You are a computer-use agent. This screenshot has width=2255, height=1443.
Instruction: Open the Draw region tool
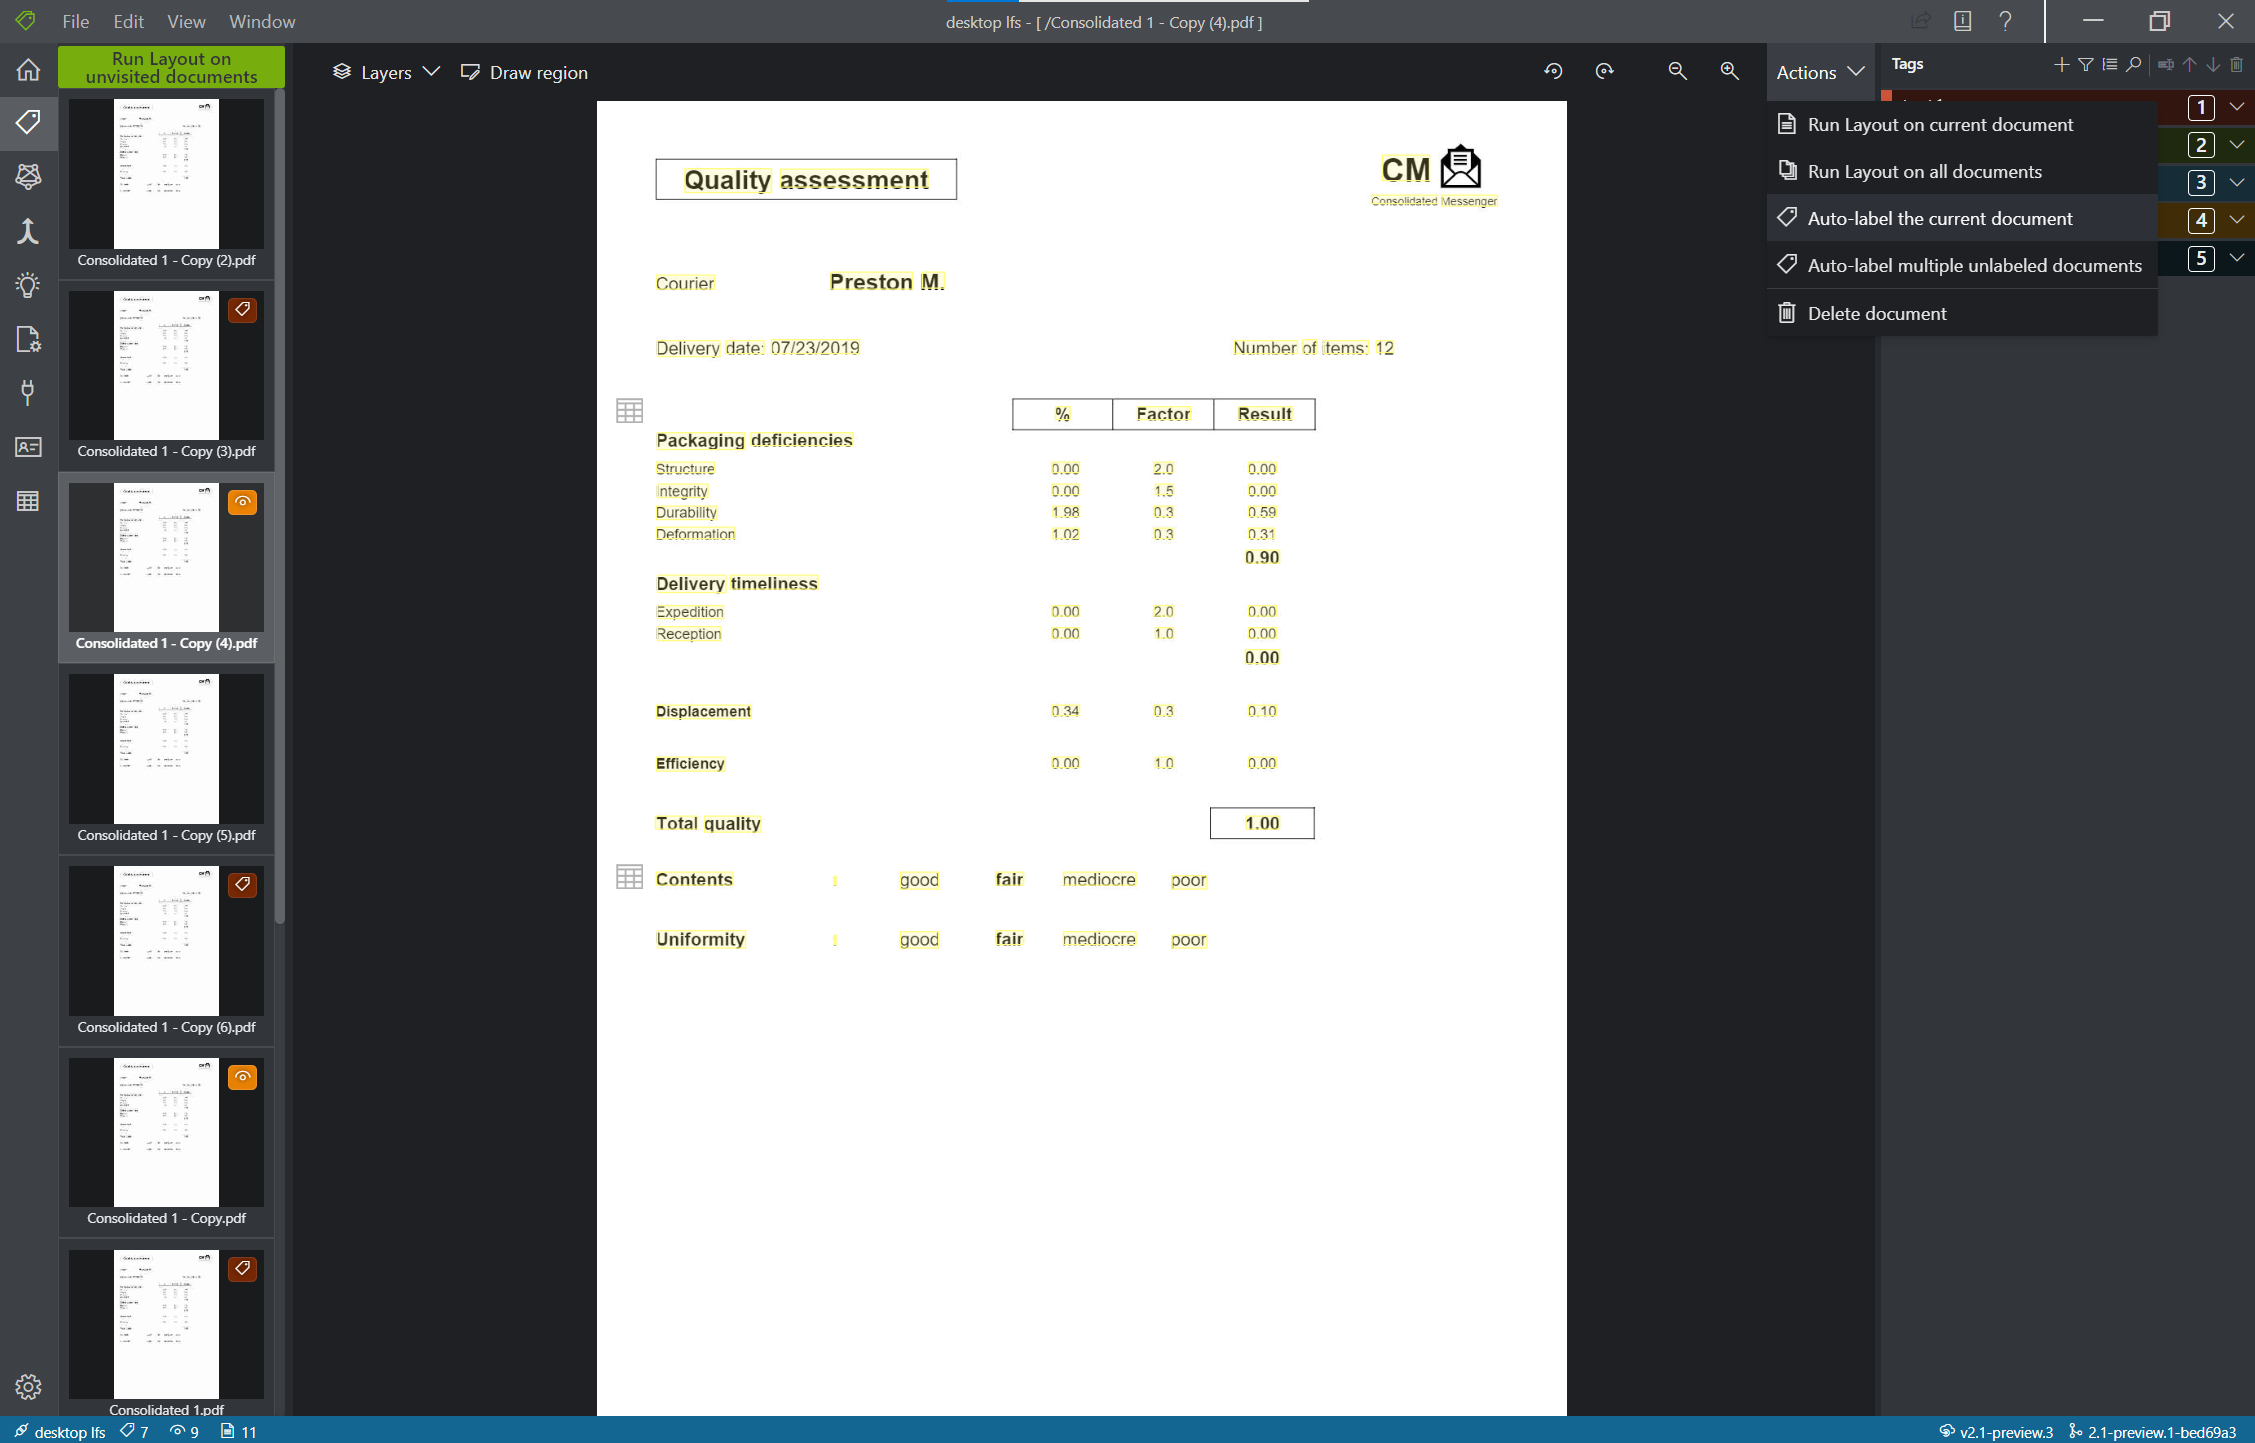tap(524, 71)
